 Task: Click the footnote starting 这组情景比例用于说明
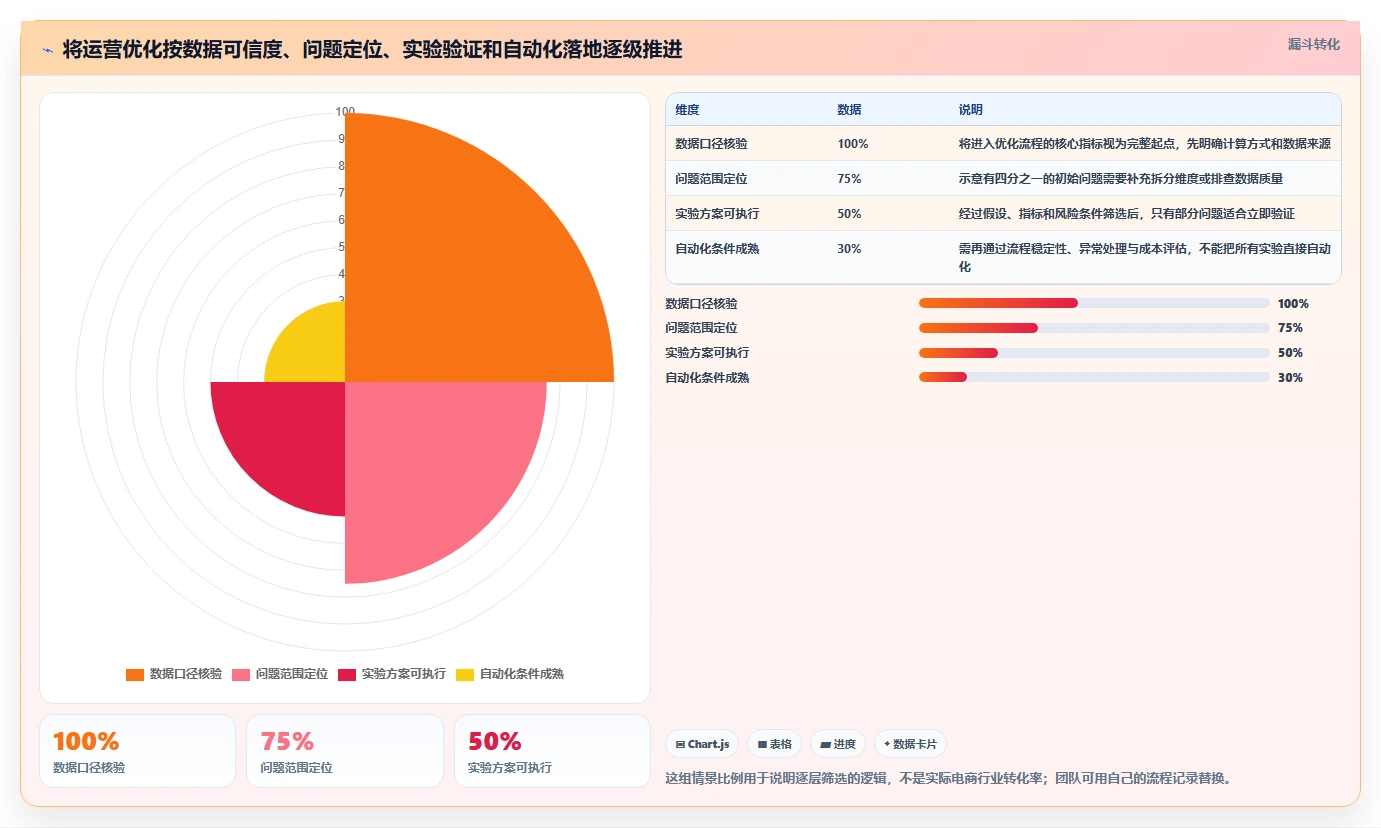948,778
